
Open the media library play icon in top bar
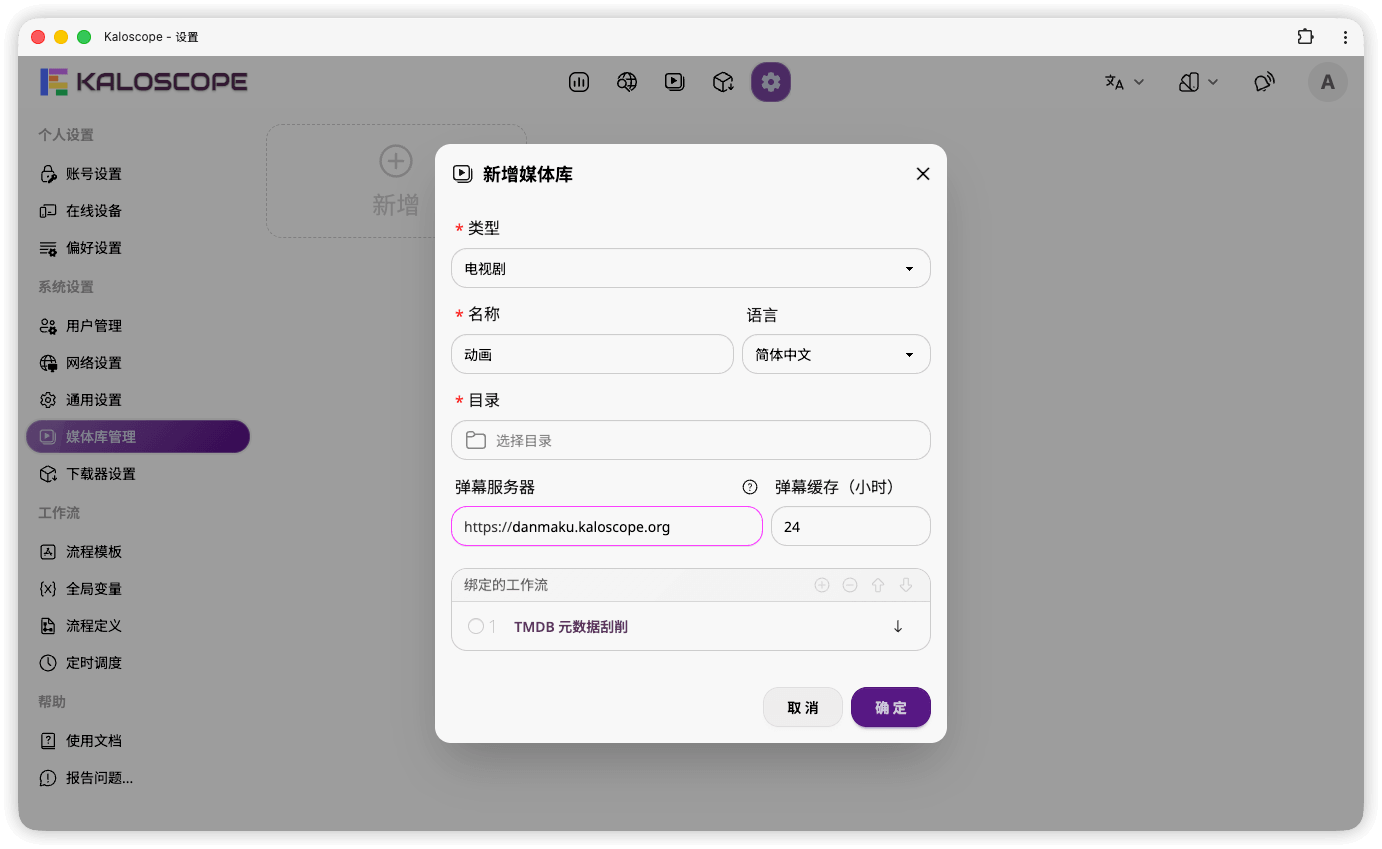(675, 82)
